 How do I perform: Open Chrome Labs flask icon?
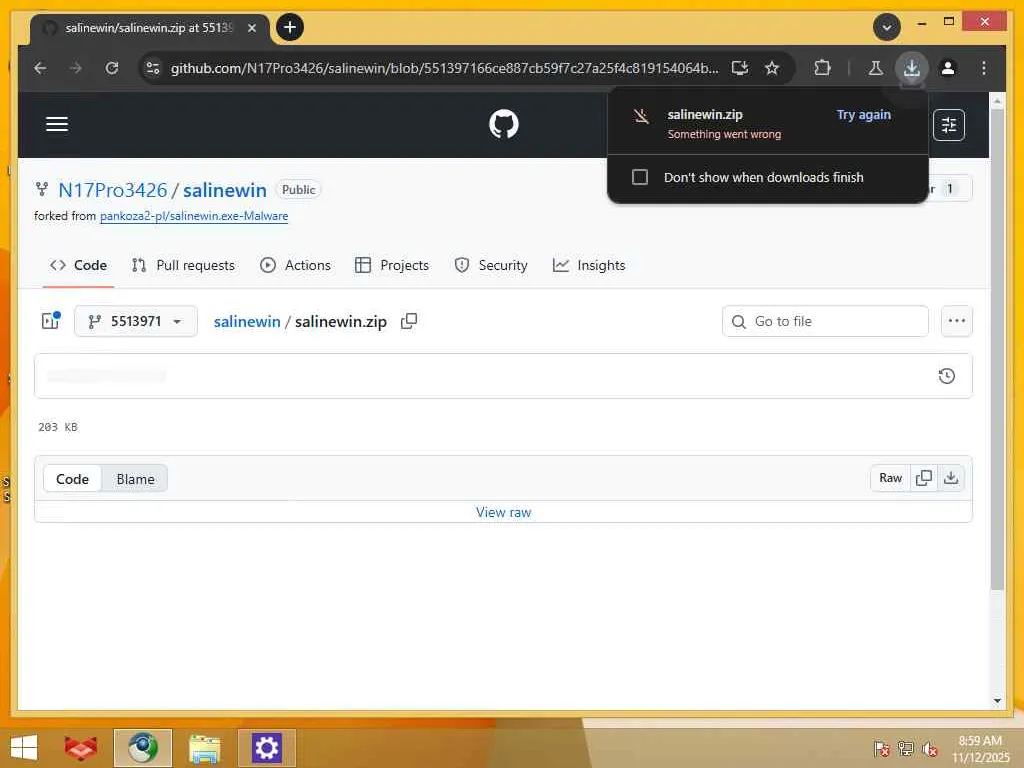(876, 68)
